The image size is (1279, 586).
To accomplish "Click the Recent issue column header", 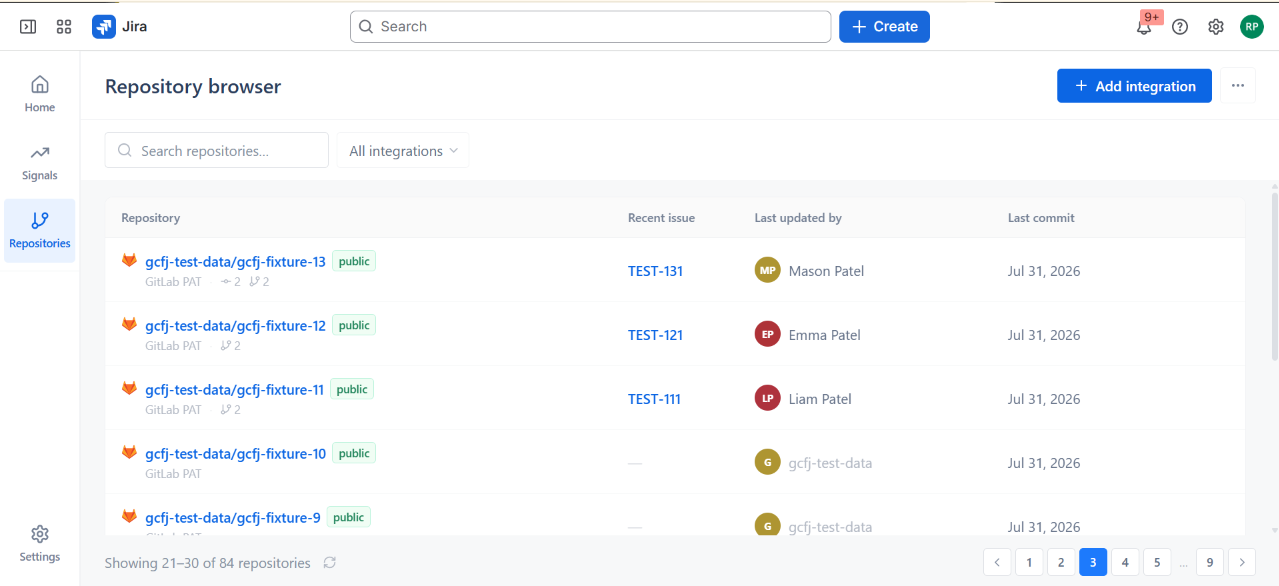I will click(x=661, y=218).
